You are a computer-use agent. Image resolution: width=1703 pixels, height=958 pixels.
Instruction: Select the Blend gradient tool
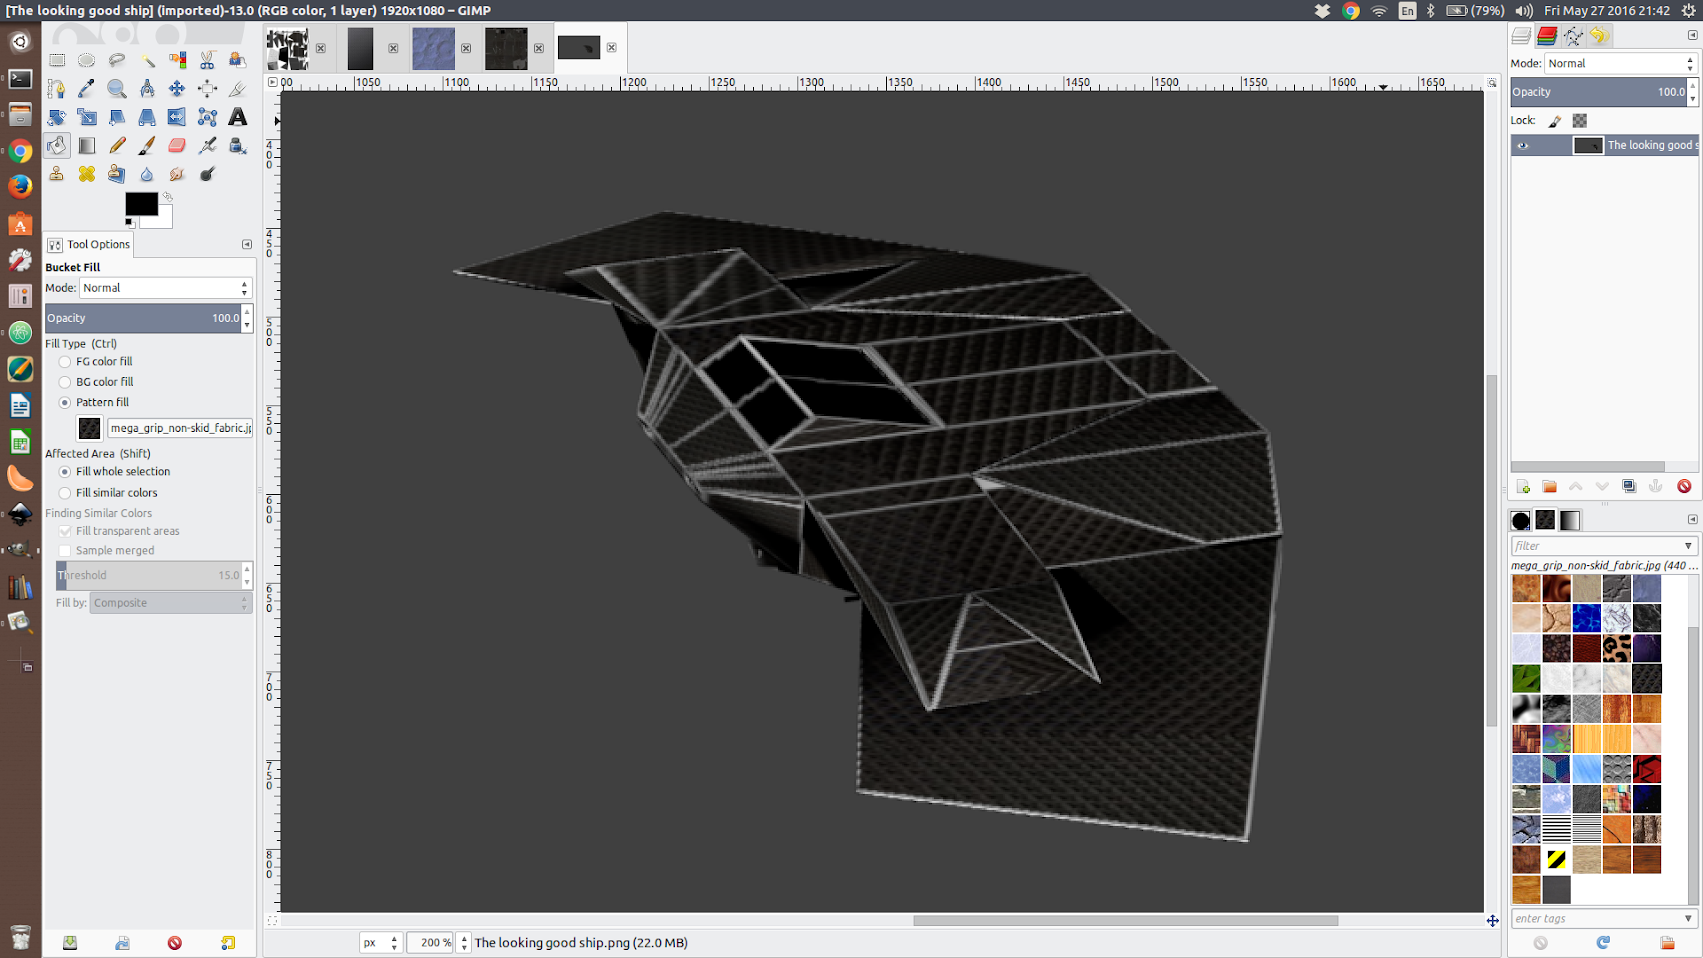pos(87,146)
